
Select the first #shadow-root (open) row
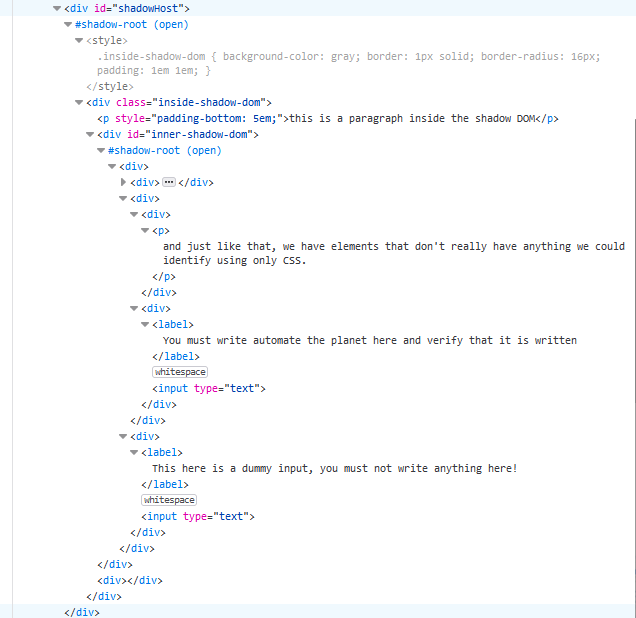132,25
